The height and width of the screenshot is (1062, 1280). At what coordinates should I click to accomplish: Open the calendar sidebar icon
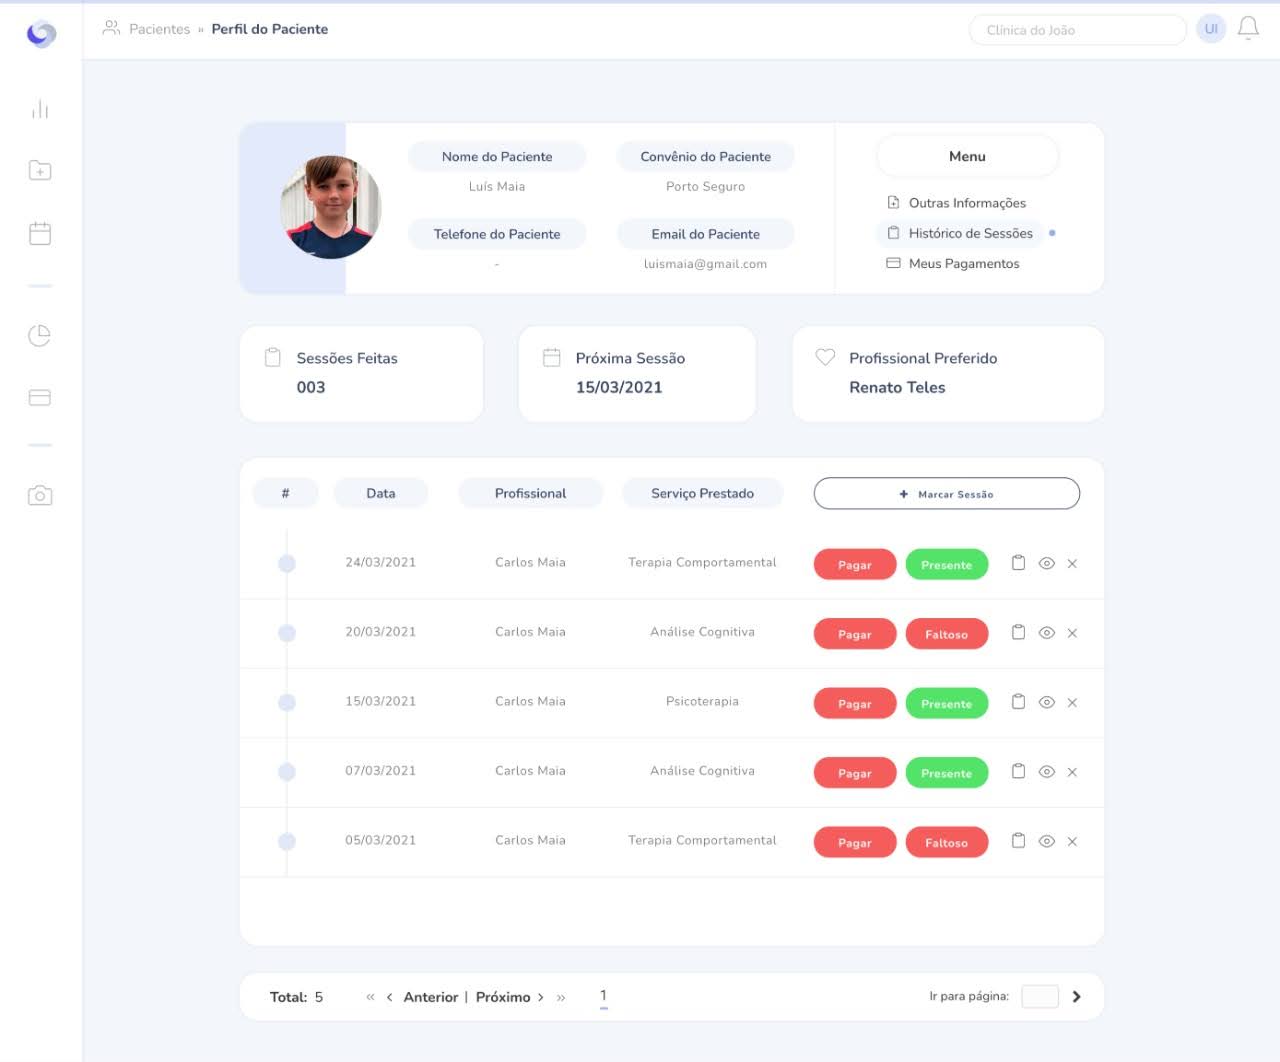(40, 233)
